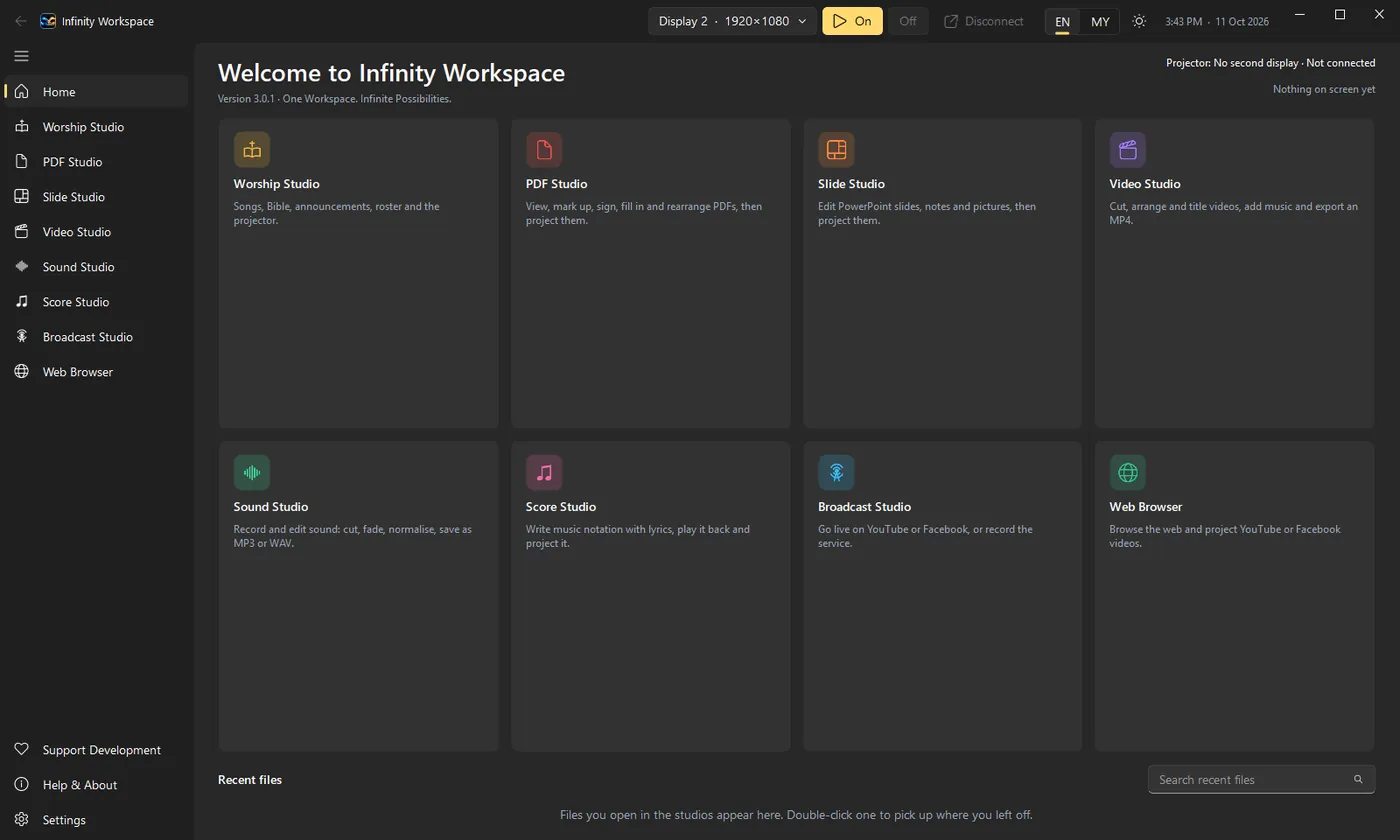Open Video Studio from the sidebar

pos(96,232)
